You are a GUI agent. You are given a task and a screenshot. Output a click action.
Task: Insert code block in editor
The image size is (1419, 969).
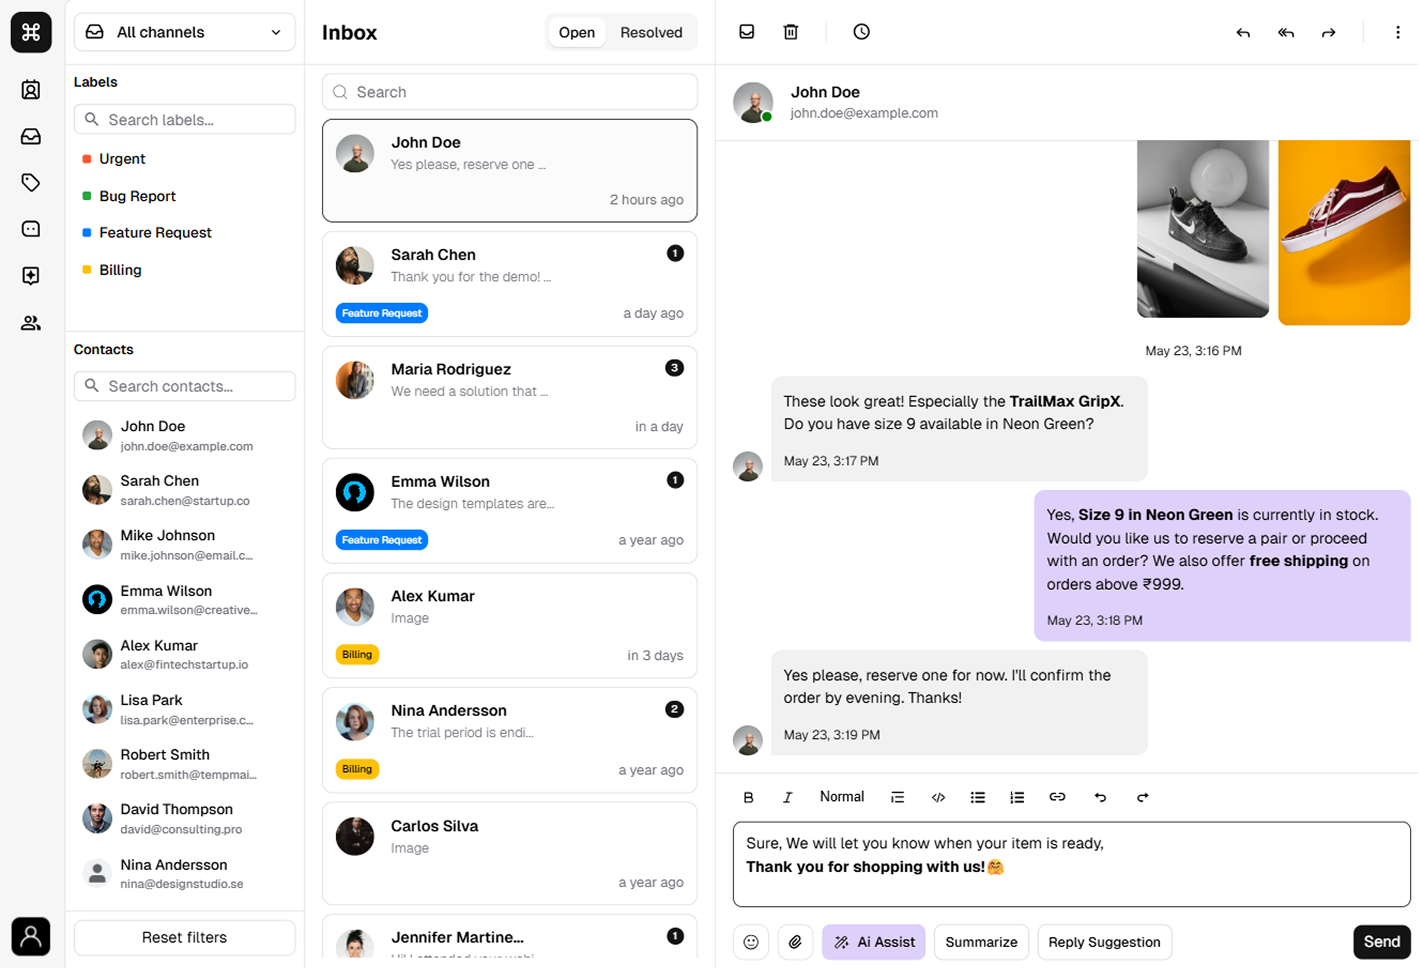938,797
